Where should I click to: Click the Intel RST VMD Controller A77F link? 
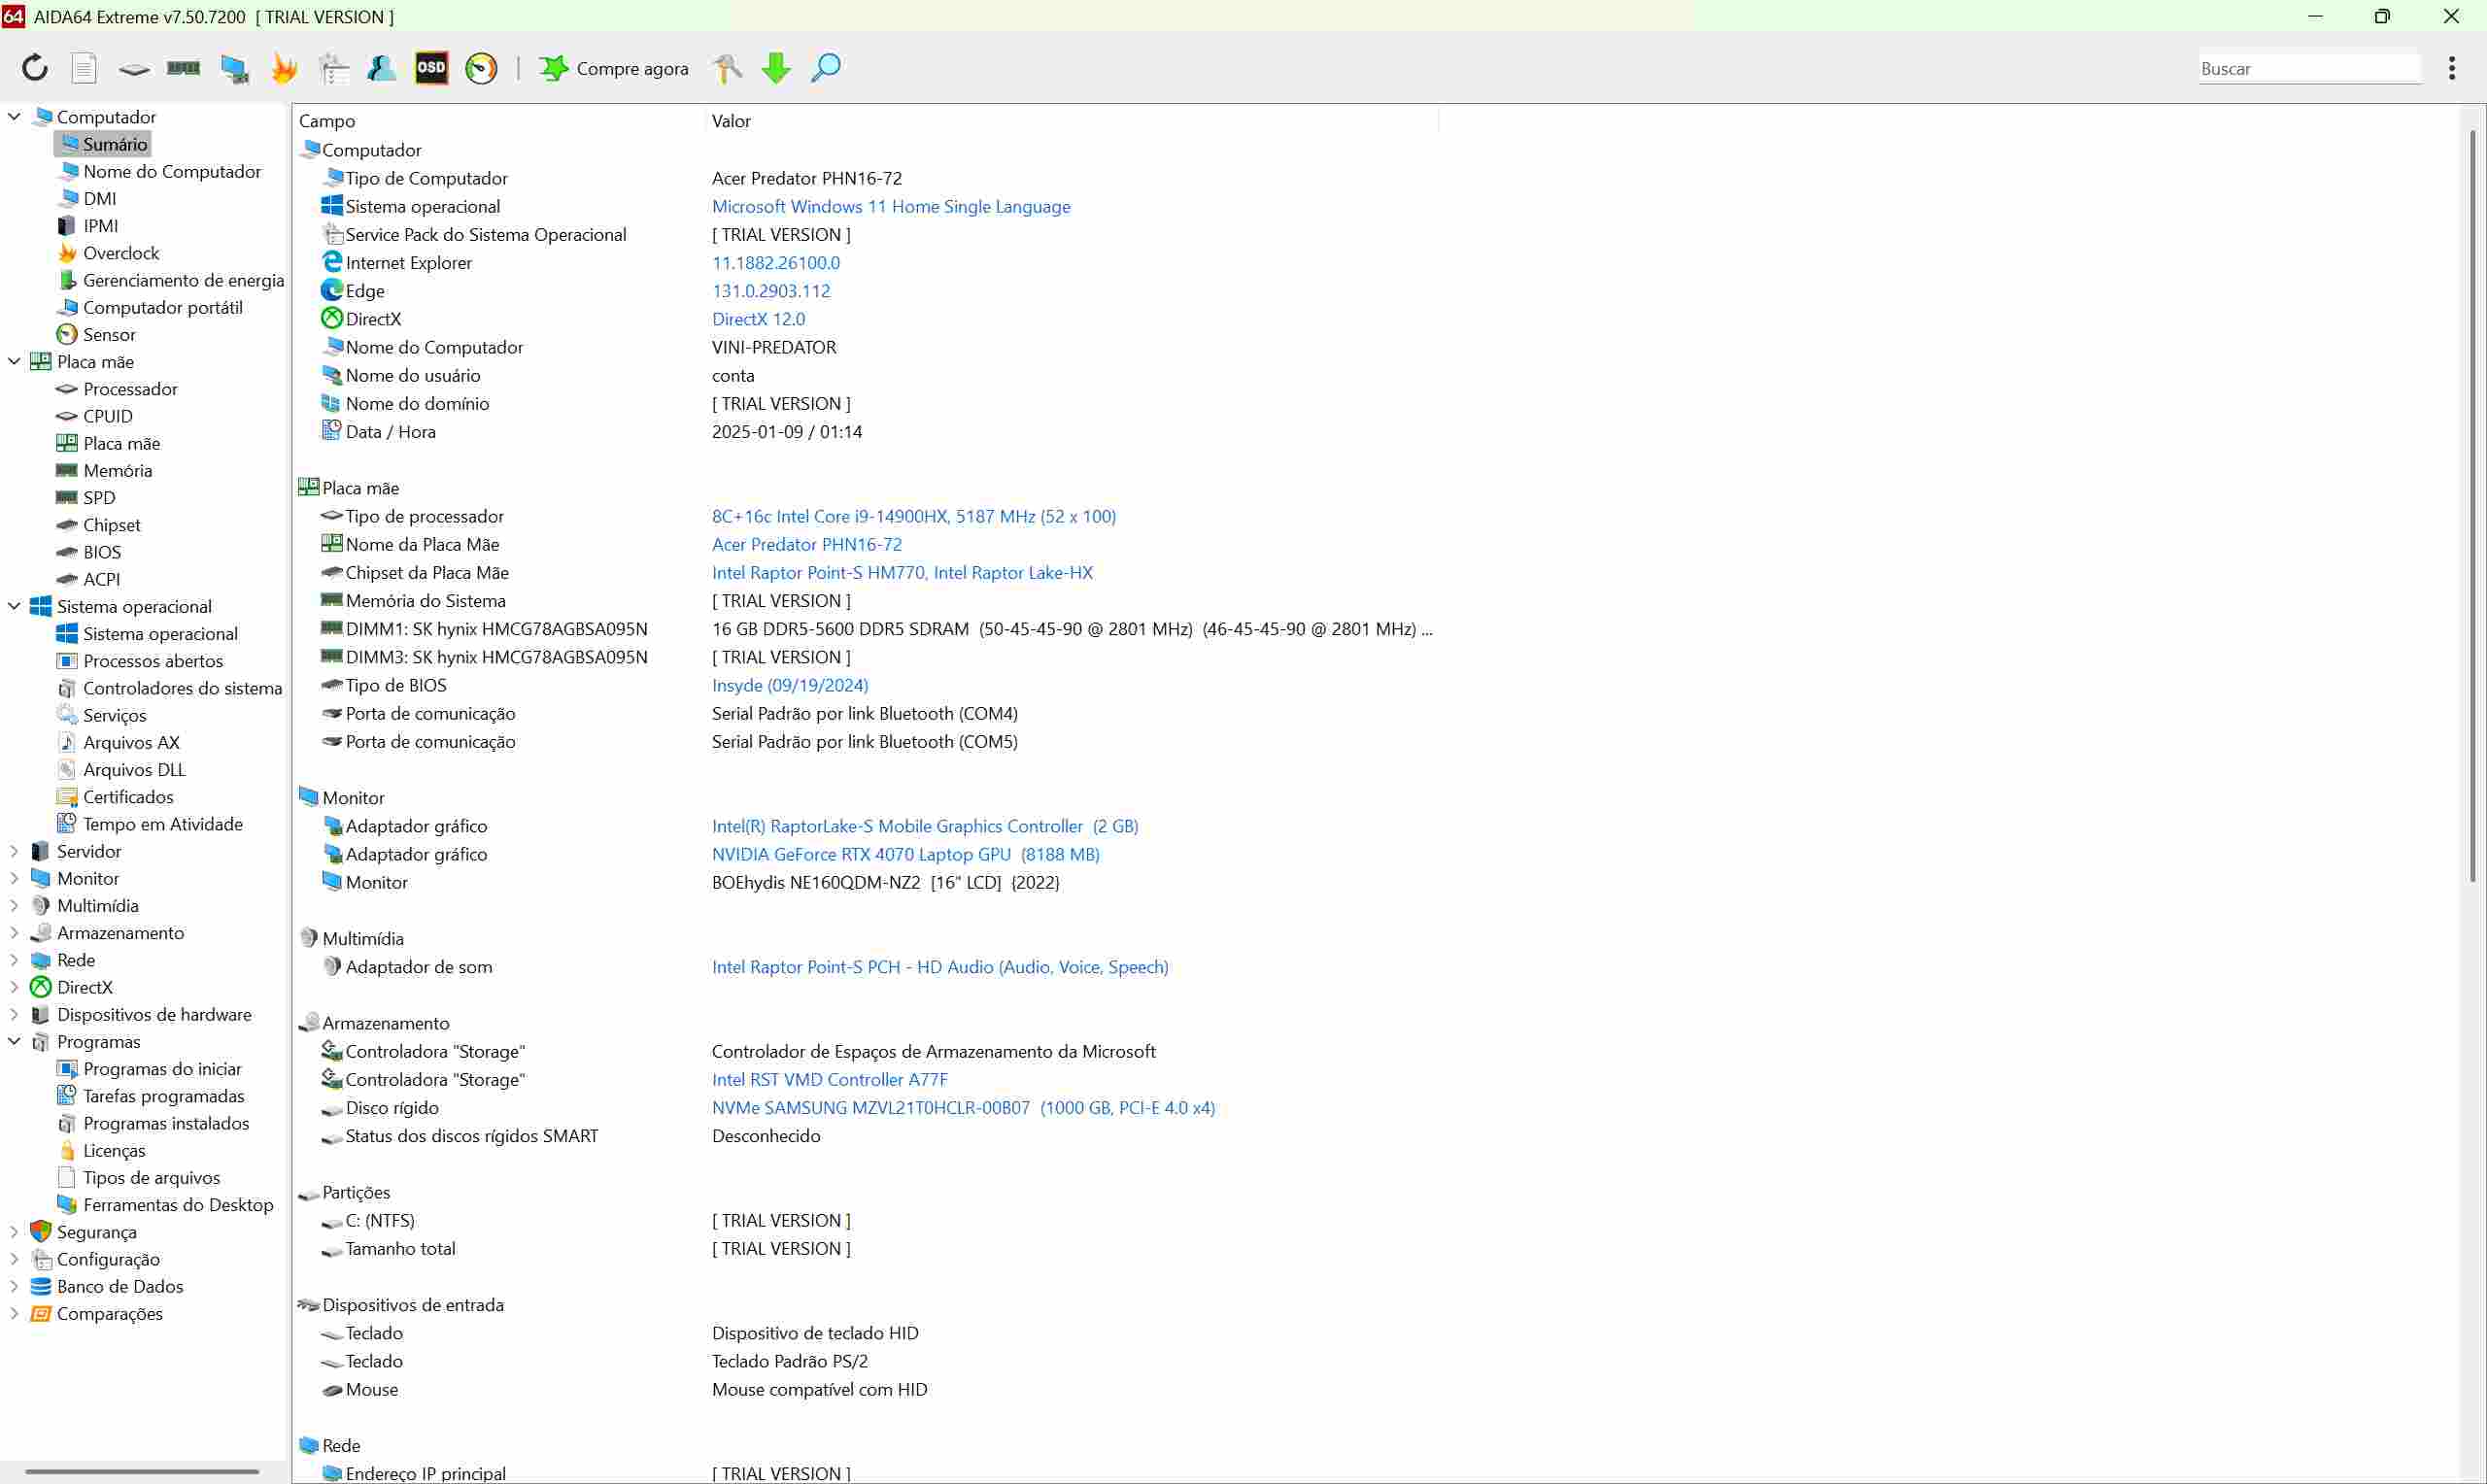[x=830, y=1080]
